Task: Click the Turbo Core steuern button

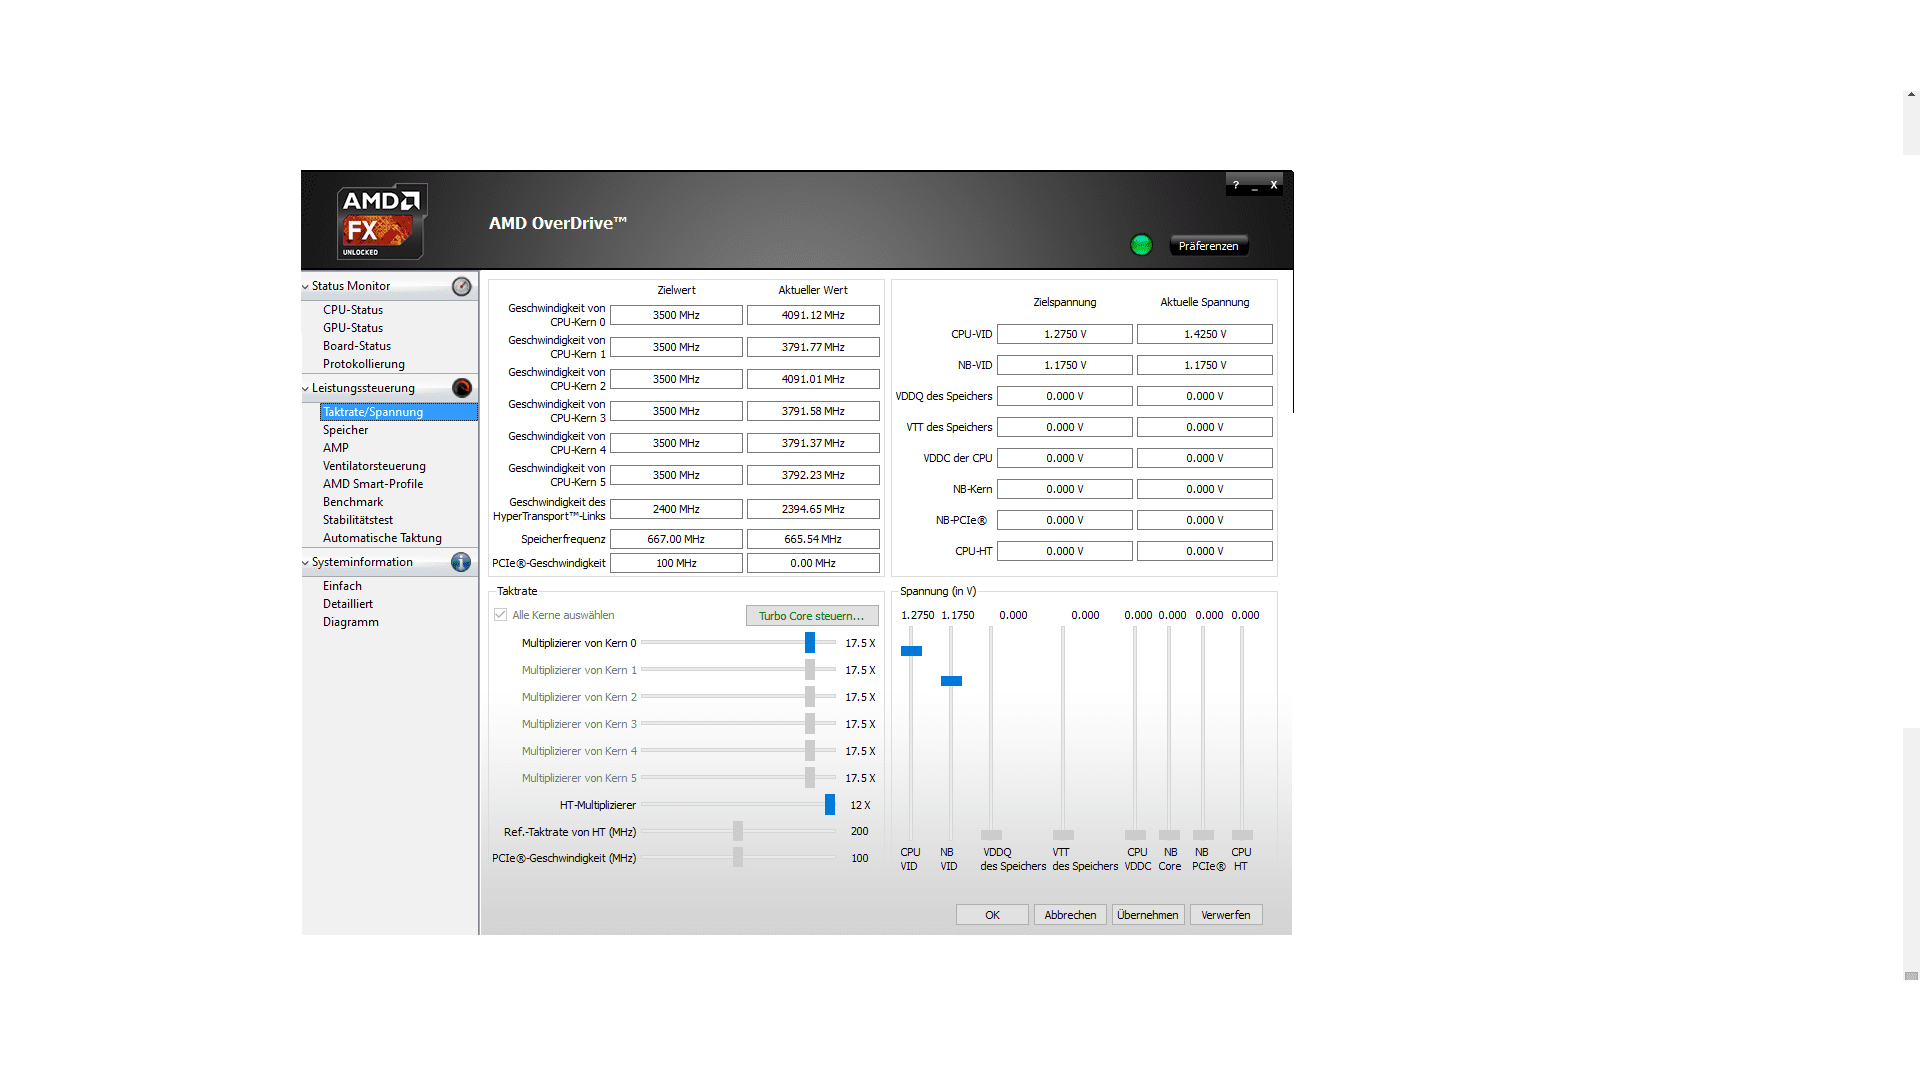Action: (x=811, y=616)
